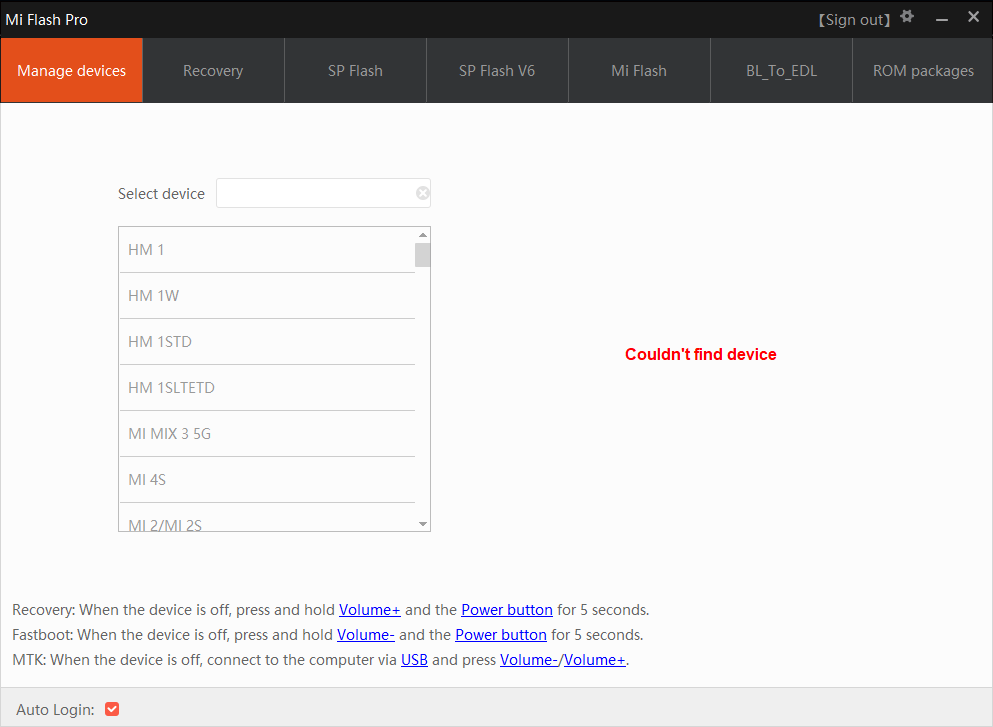Click the scrollbar up arrow of device list
Image resolution: width=993 pixels, height=727 pixels.
[x=422, y=234]
